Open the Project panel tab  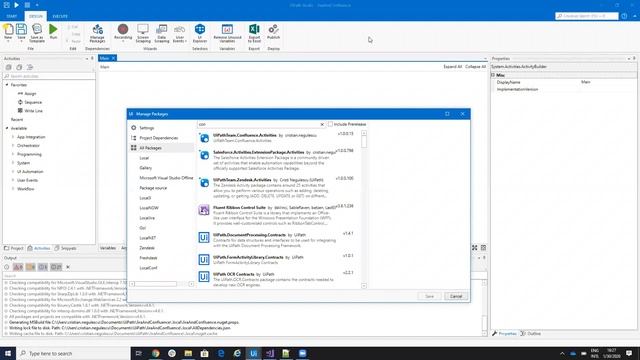(x=14, y=248)
